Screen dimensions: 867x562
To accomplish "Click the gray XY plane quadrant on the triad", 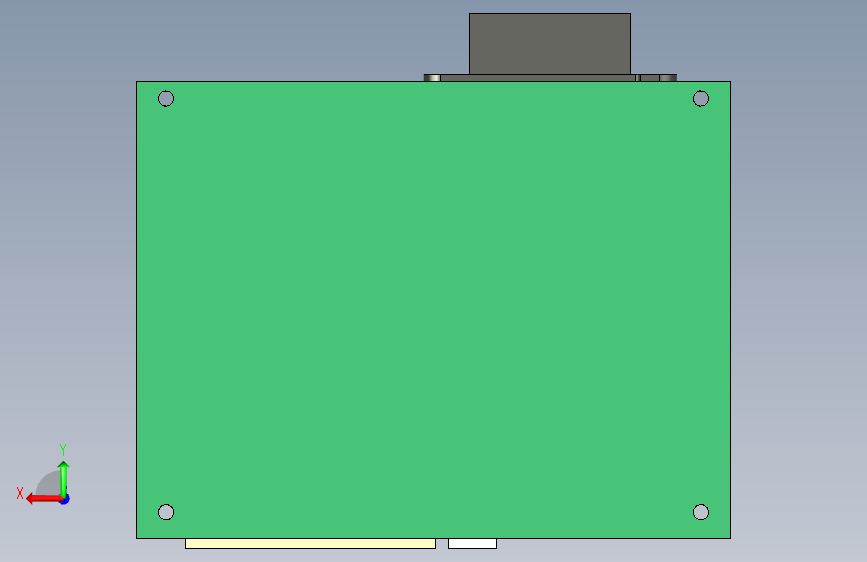I will [49, 484].
